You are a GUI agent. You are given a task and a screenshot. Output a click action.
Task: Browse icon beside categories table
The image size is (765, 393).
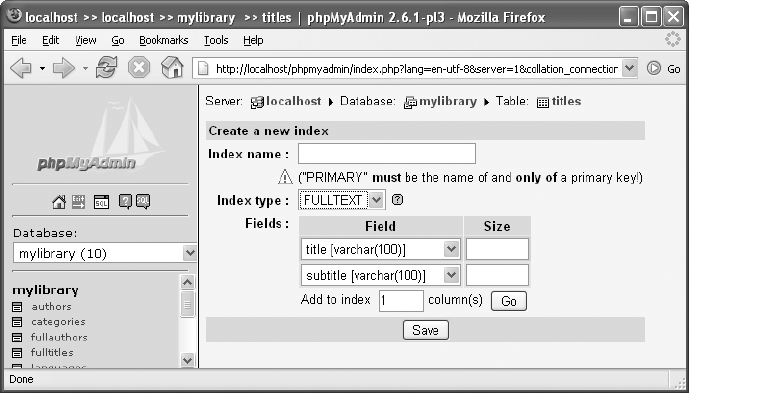17,322
